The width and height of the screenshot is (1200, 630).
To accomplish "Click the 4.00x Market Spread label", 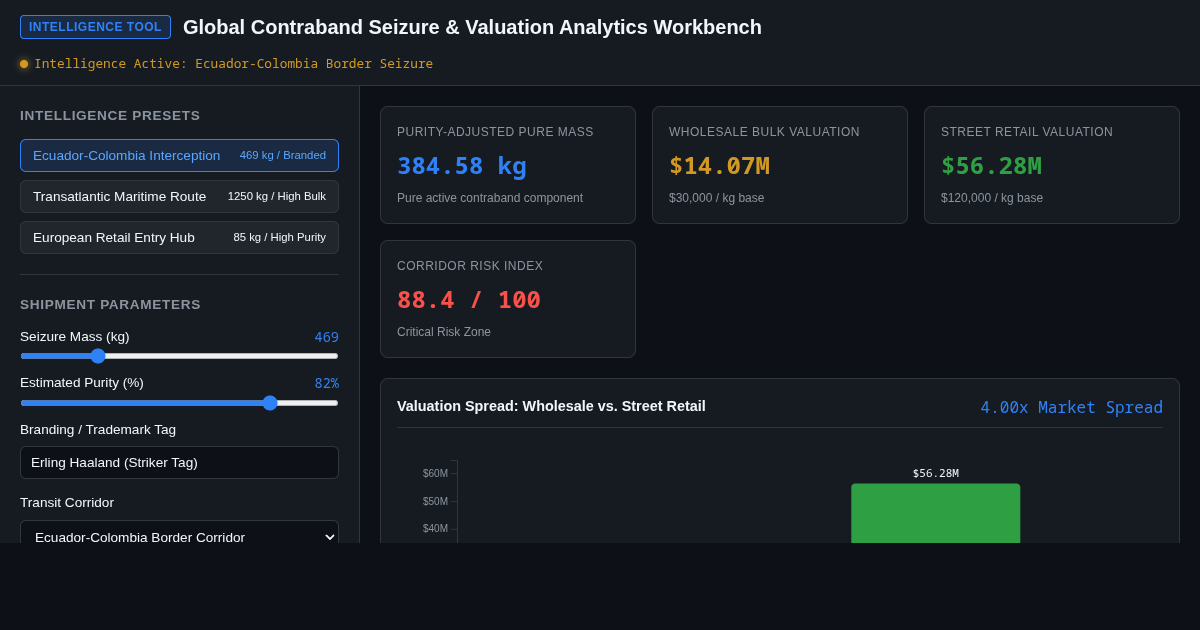I will click(1071, 407).
